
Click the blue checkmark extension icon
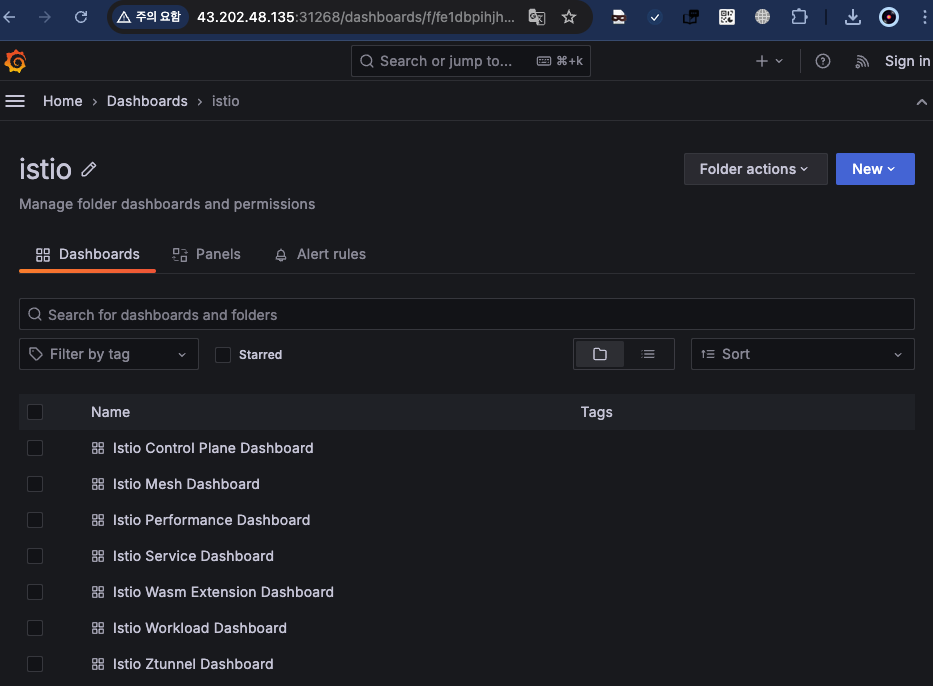click(655, 17)
